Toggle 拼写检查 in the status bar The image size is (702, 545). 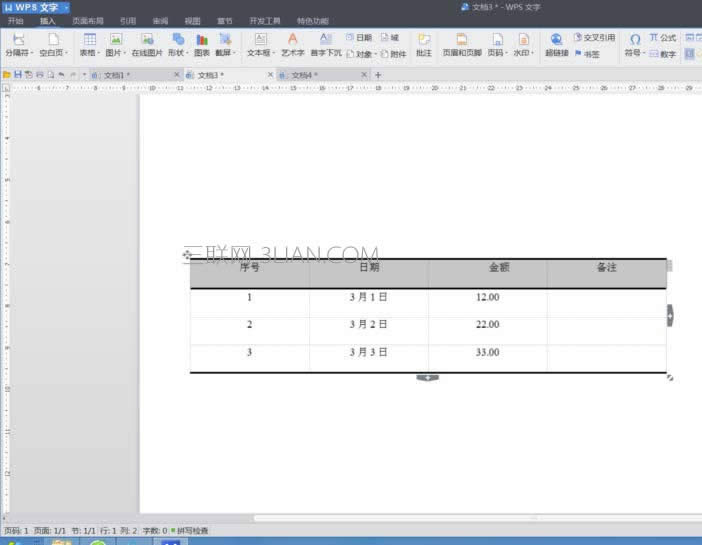click(190, 531)
